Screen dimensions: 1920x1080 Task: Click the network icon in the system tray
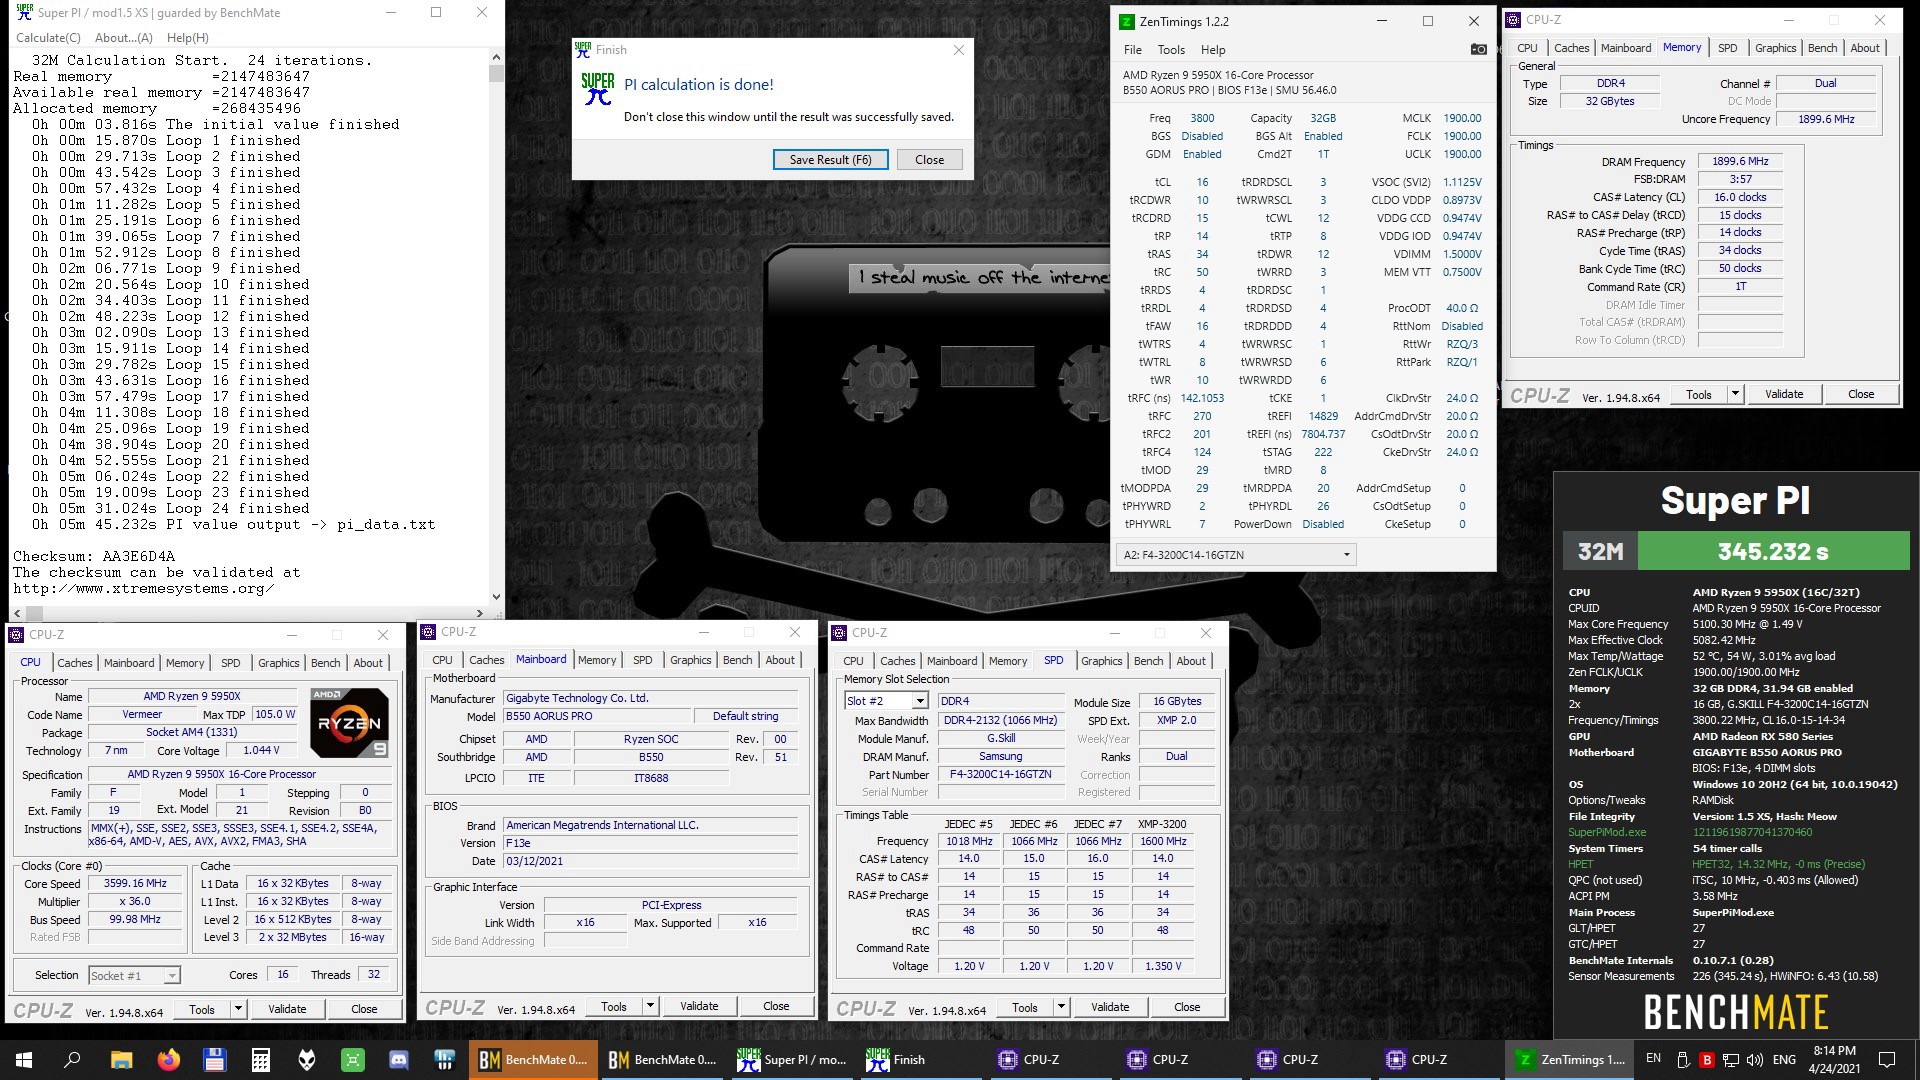pyautogui.click(x=1730, y=1060)
